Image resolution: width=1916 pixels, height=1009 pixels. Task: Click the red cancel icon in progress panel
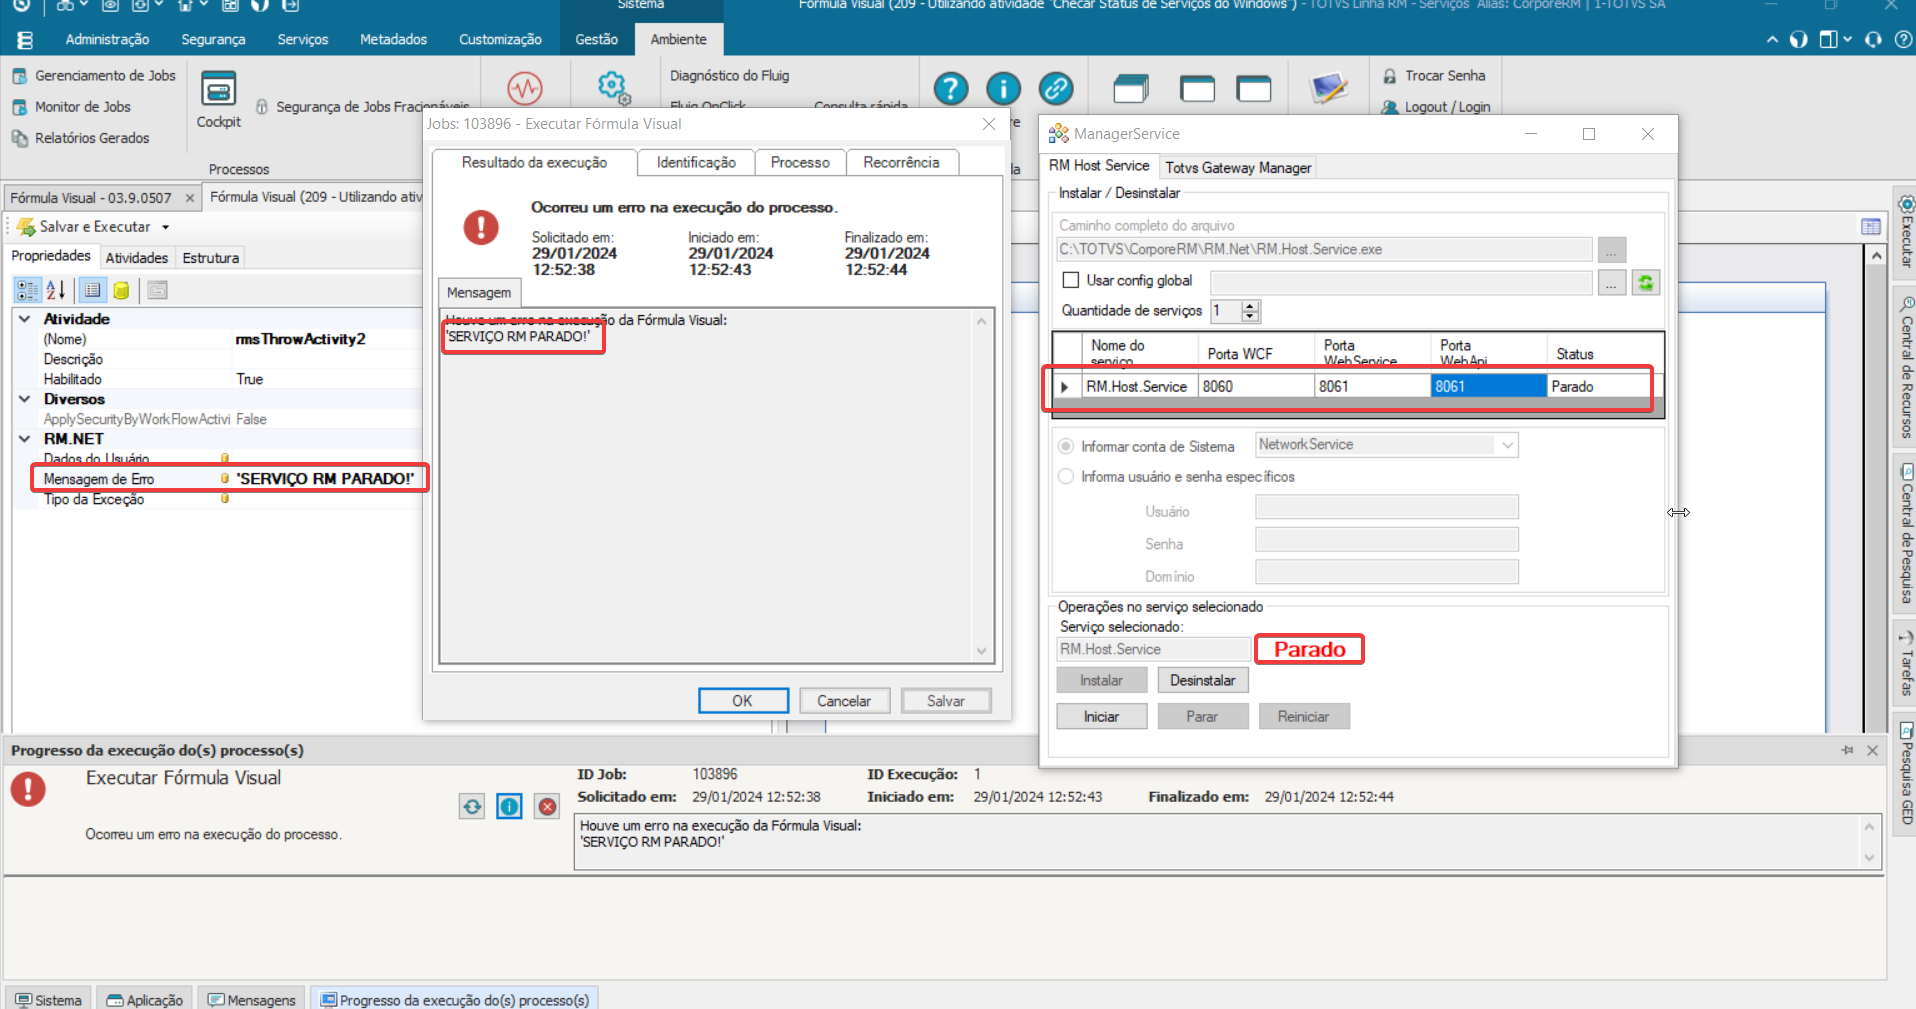[x=547, y=806]
